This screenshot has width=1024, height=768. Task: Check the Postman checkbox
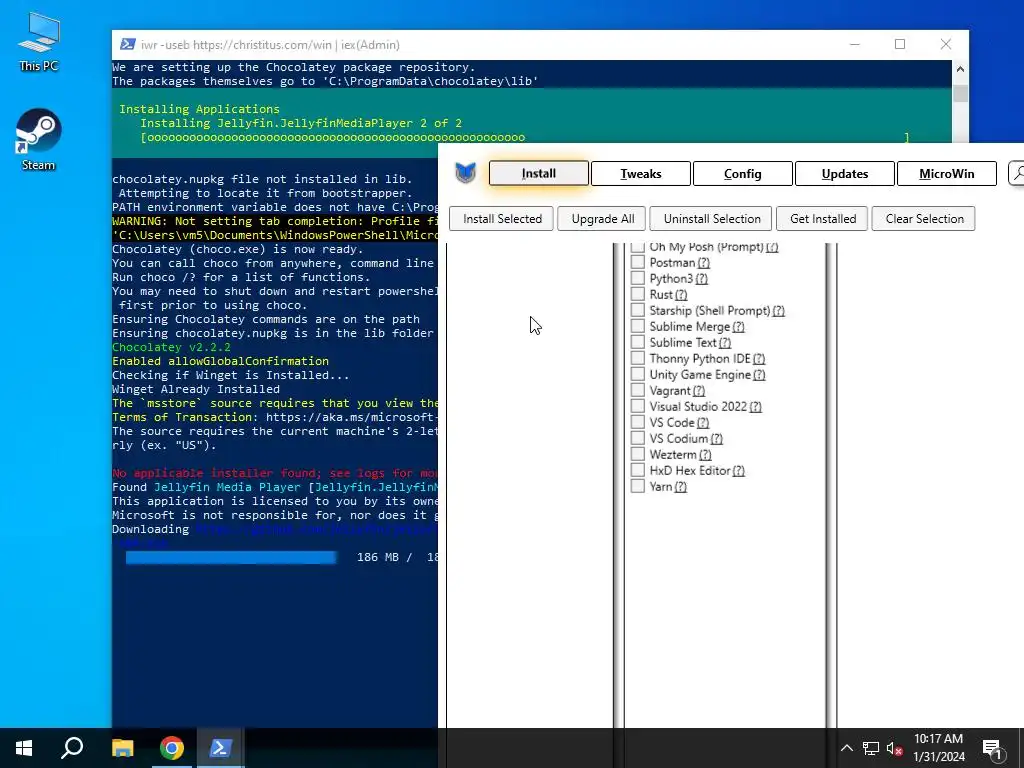click(x=637, y=263)
